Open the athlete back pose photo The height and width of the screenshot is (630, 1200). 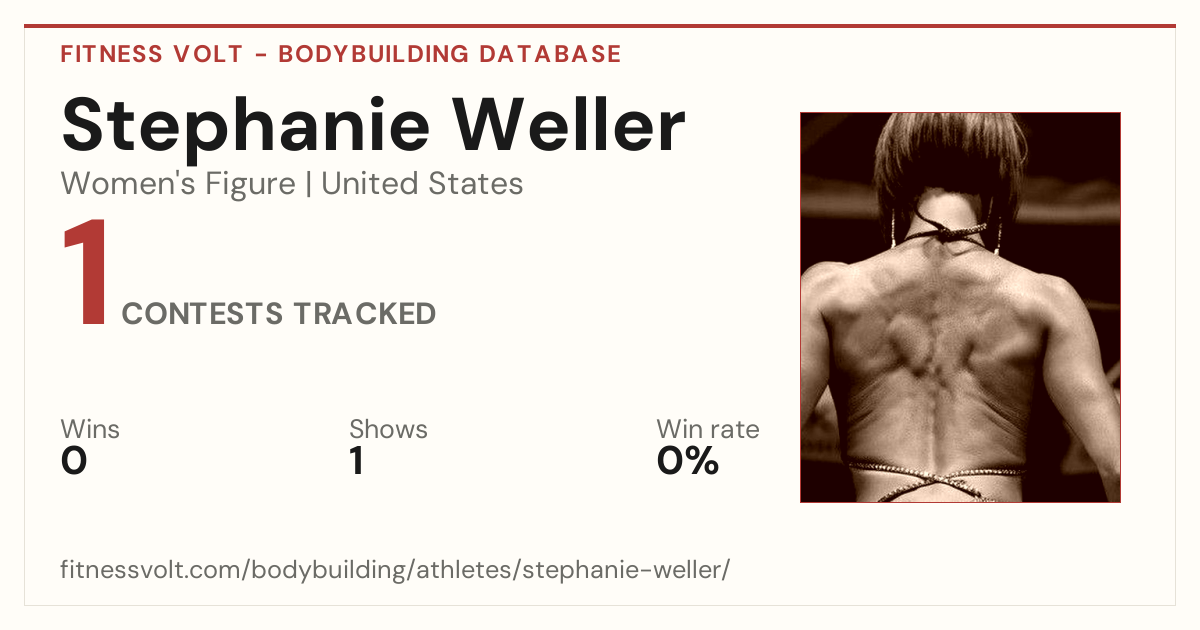(960, 307)
